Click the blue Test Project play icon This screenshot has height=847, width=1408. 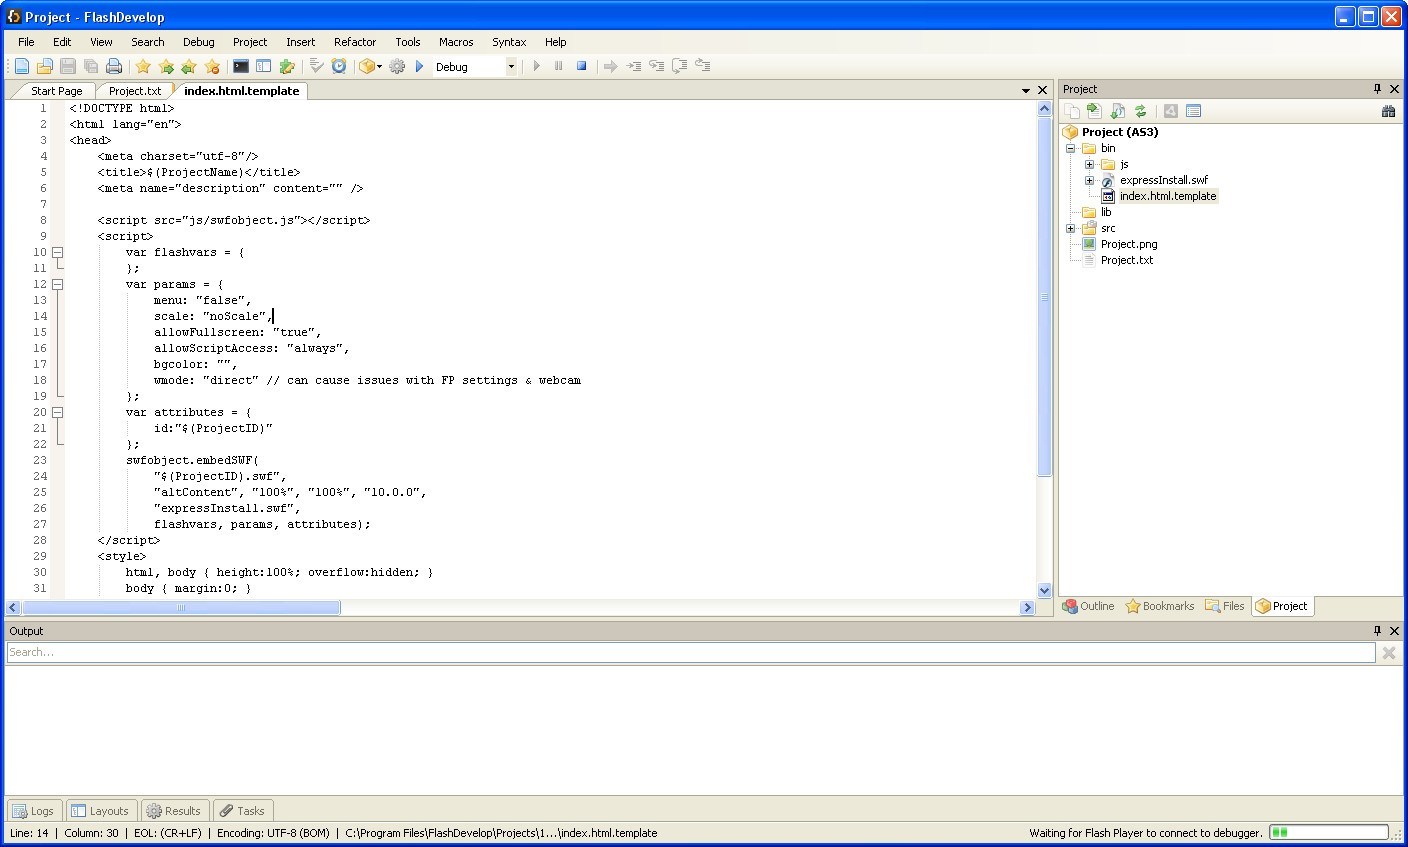coord(420,66)
